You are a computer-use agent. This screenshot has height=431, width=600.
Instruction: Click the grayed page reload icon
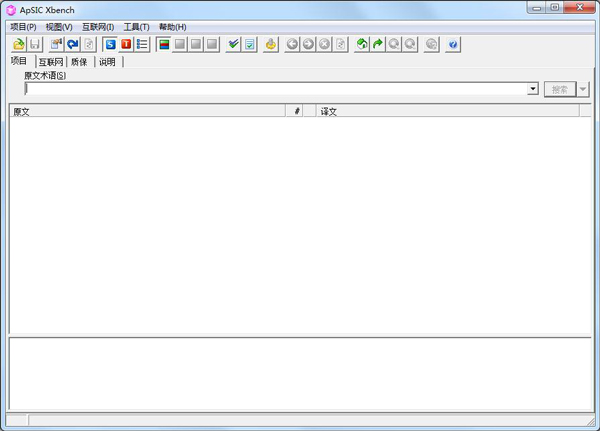[340, 44]
